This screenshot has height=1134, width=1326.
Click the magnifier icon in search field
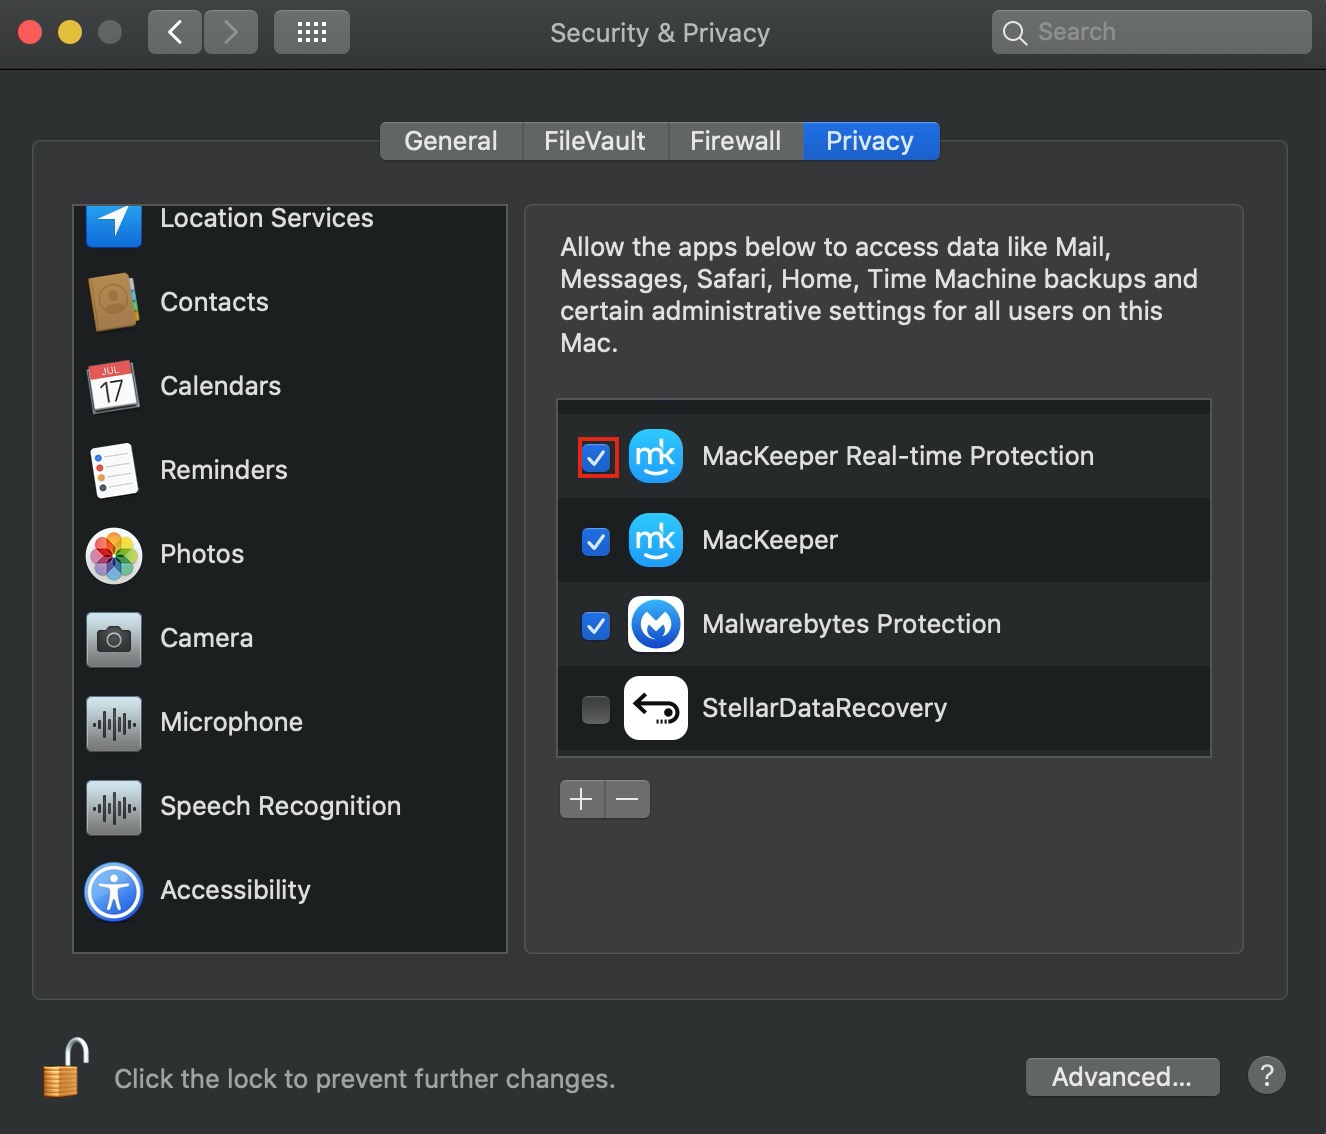tap(1014, 33)
